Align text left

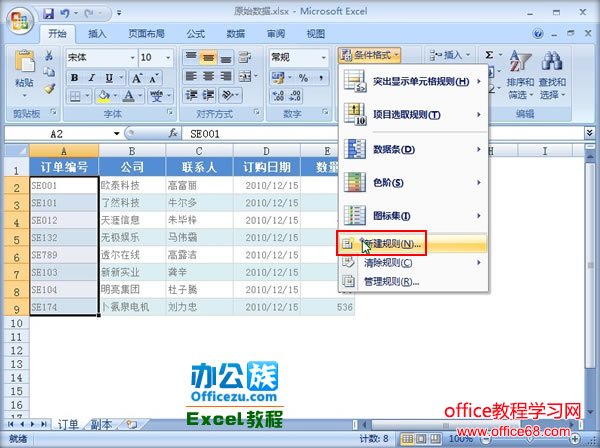point(191,76)
